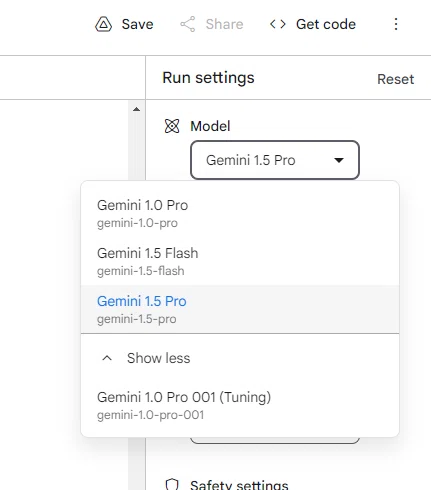Click the Save to Drive icon
The image size is (431, 490).
[x=103, y=24]
